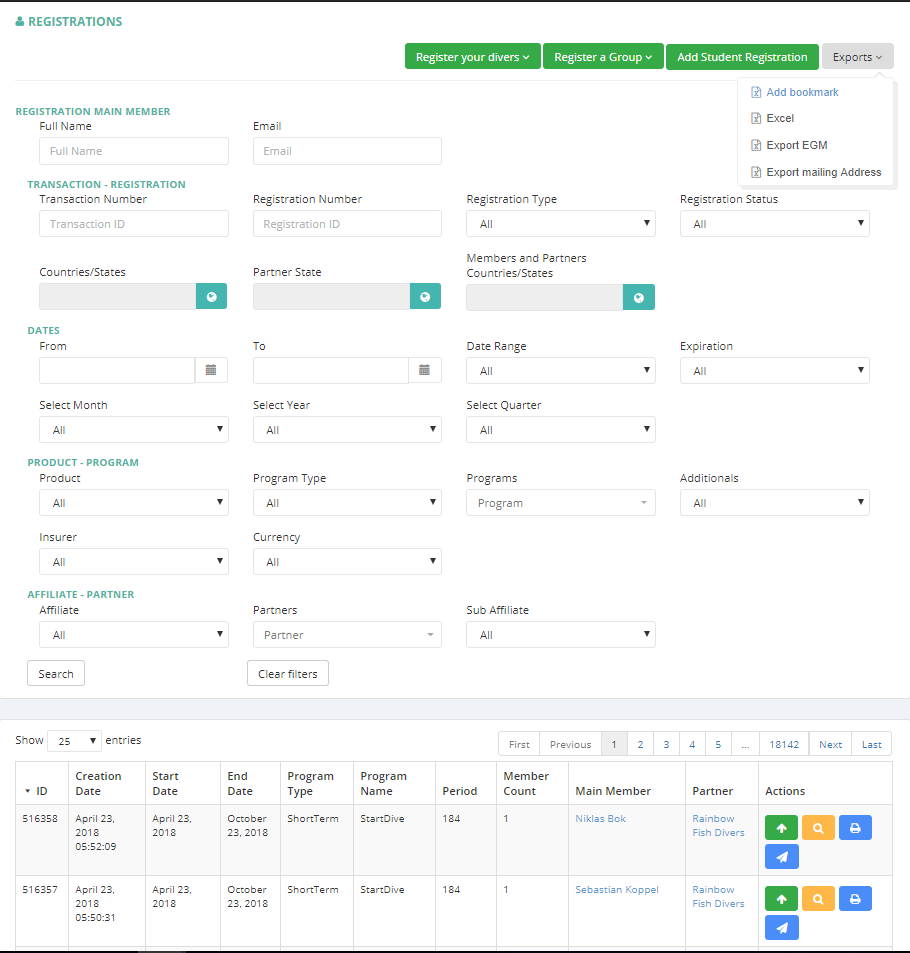Open the From date calendar icon
This screenshot has height=953, width=910.
coord(211,370)
